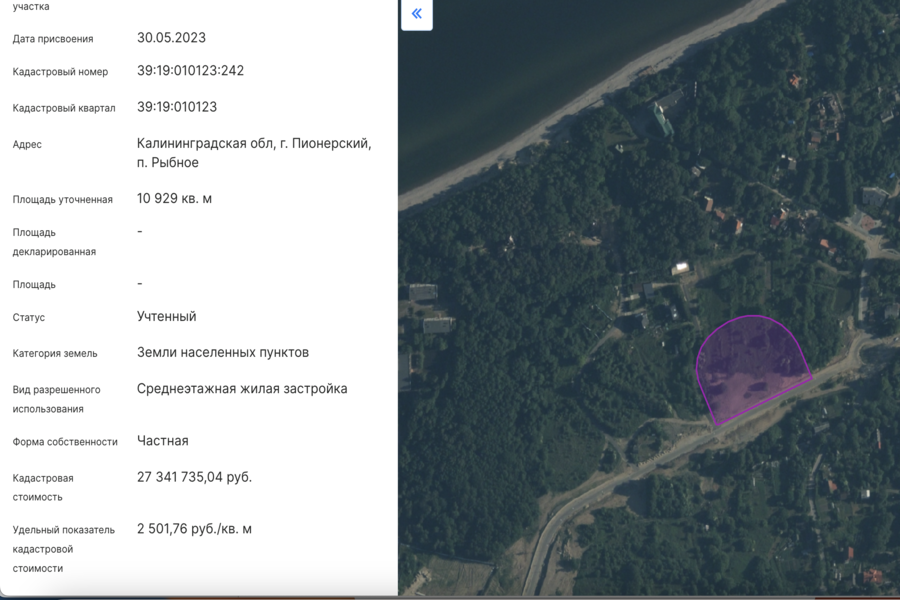The height and width of the screenshot is (600, 900).
Task: Collapse the info panel with double-chevron button
Action: coord(416,14)
